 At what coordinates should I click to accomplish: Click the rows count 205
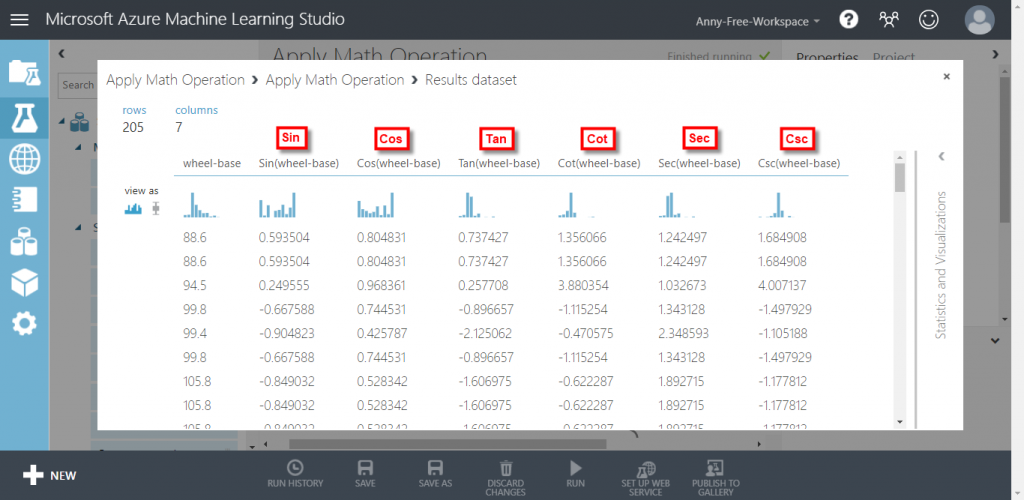pyautogui.click(x=133, y=127)
